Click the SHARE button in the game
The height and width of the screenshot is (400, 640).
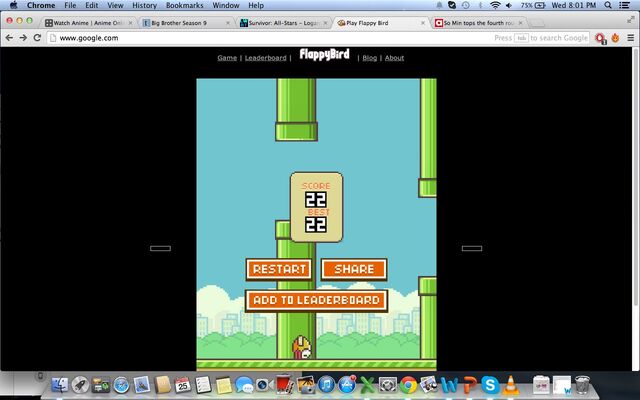(x=354, y=269)
